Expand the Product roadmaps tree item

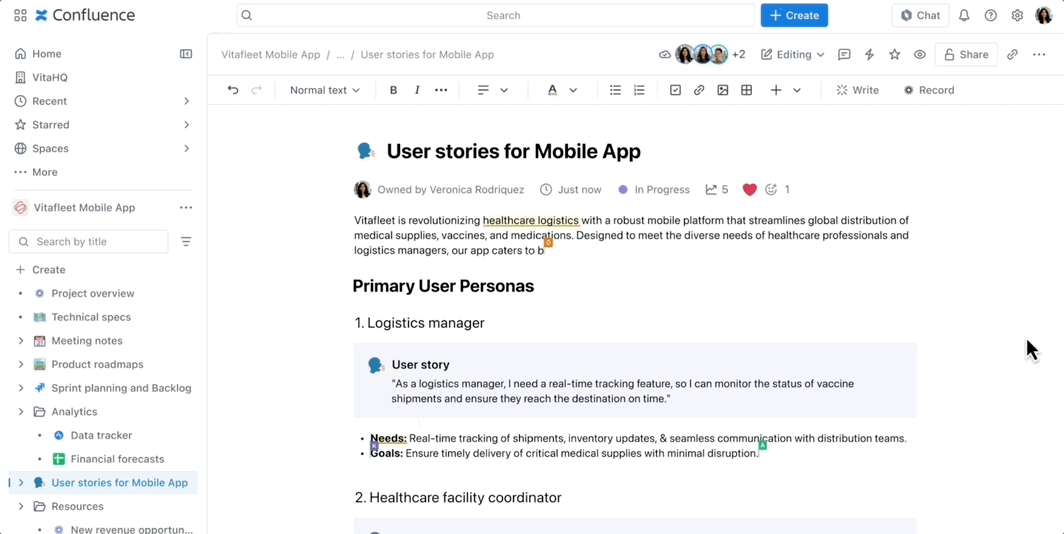coord(21,364)
